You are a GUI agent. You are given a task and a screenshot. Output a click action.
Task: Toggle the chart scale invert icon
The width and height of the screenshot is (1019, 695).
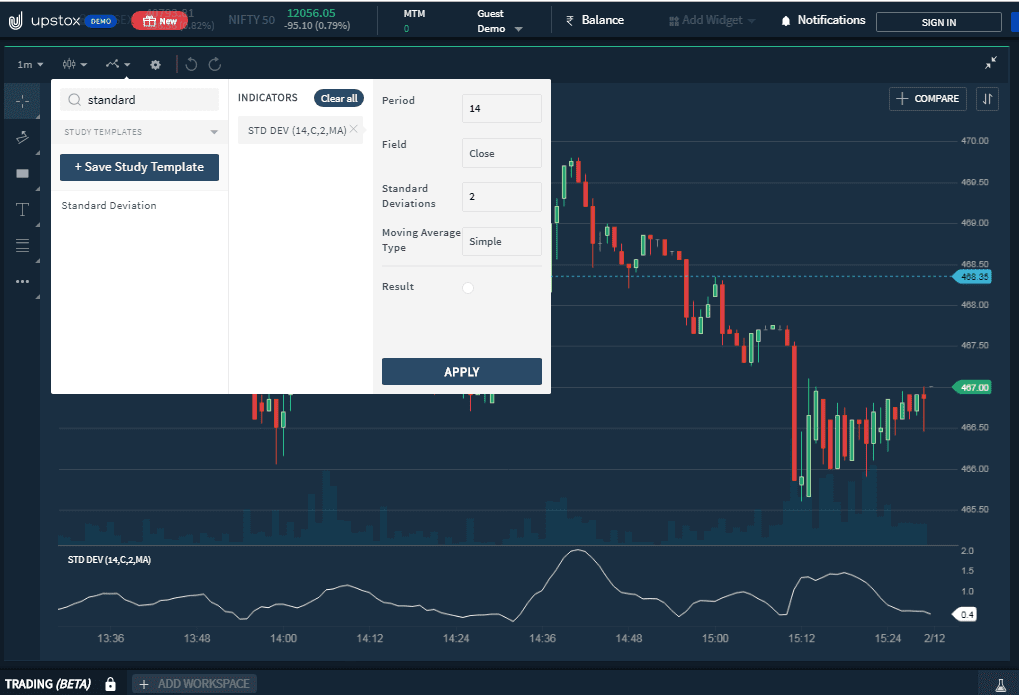[x=987, y=99]
